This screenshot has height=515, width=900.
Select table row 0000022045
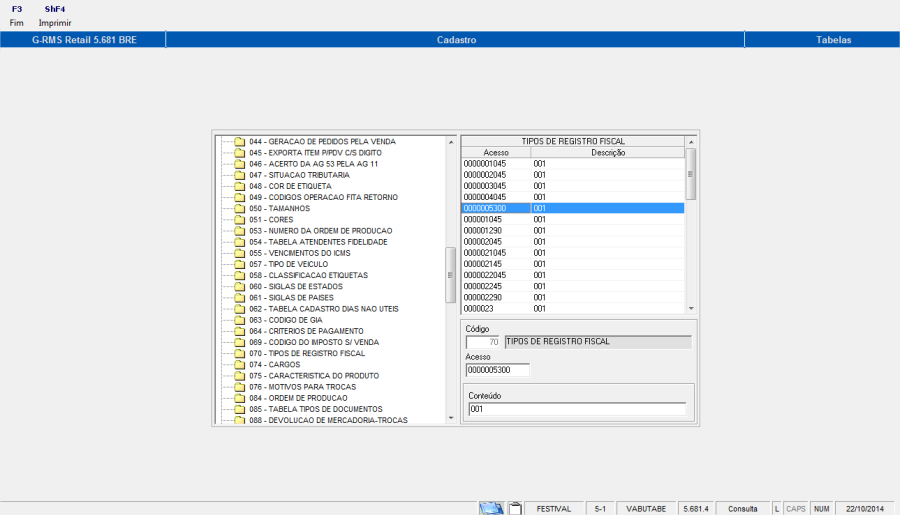pyautogui.click(x=573, y=275)
